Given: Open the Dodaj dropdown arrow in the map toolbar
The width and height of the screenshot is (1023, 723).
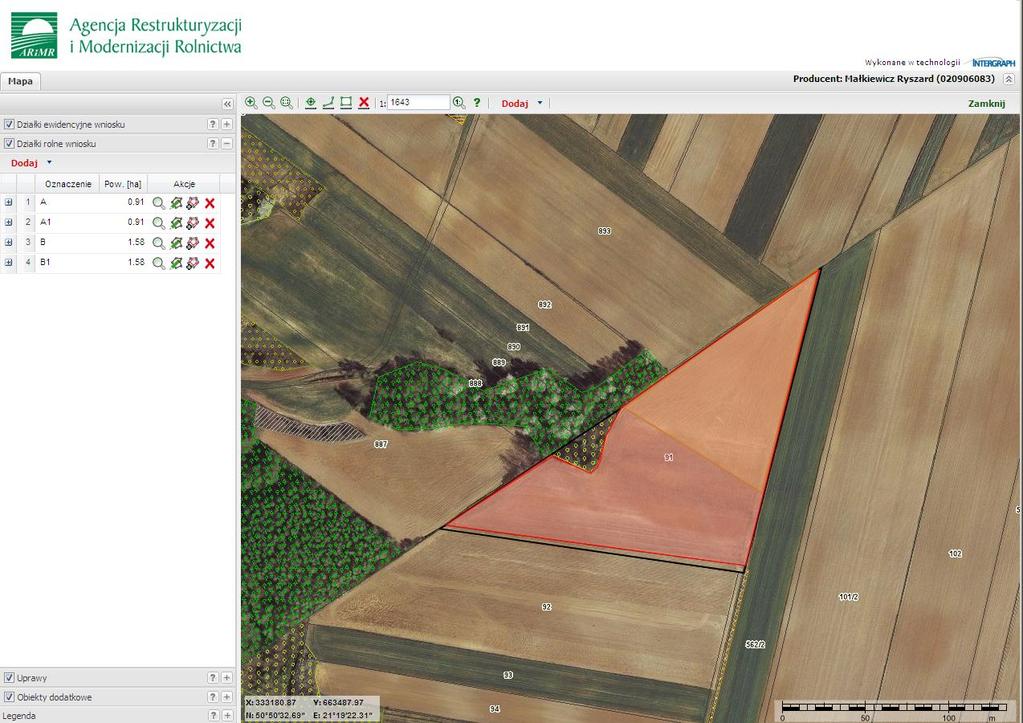Looking at the screenshot, I should 540,103.
